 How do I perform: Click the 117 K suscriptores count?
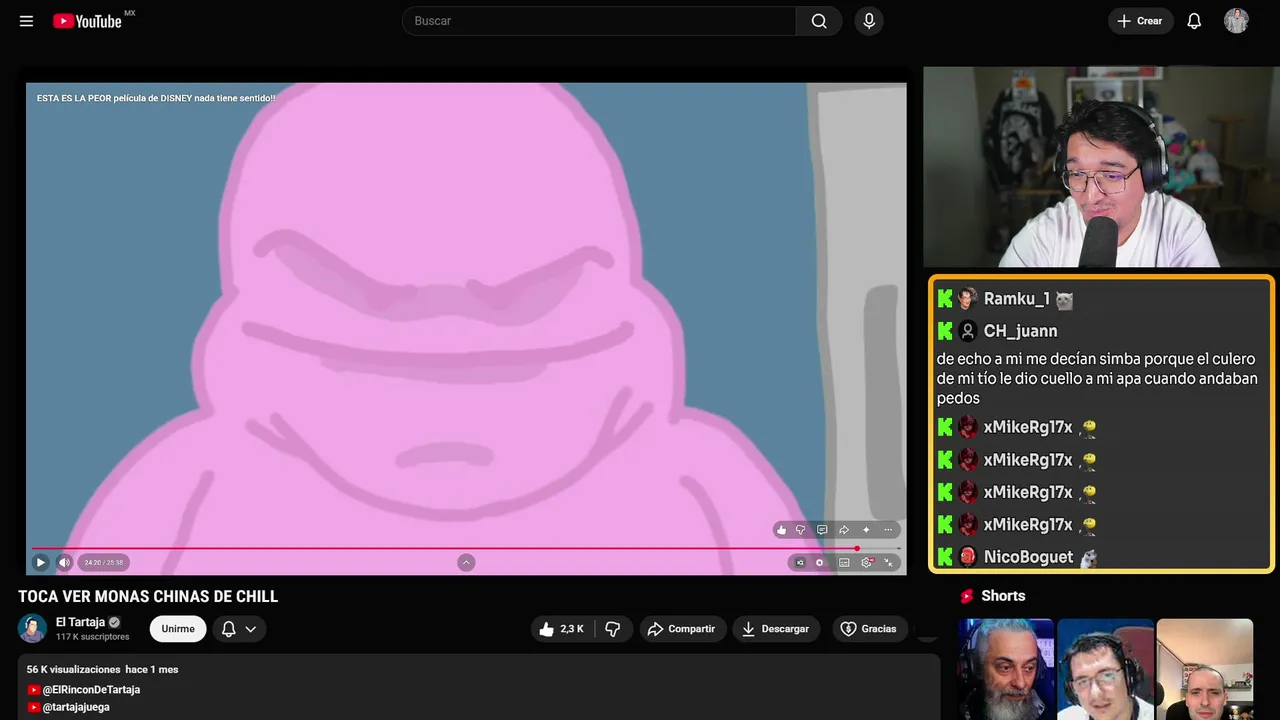pyautogui.click(x=93, y=637)
